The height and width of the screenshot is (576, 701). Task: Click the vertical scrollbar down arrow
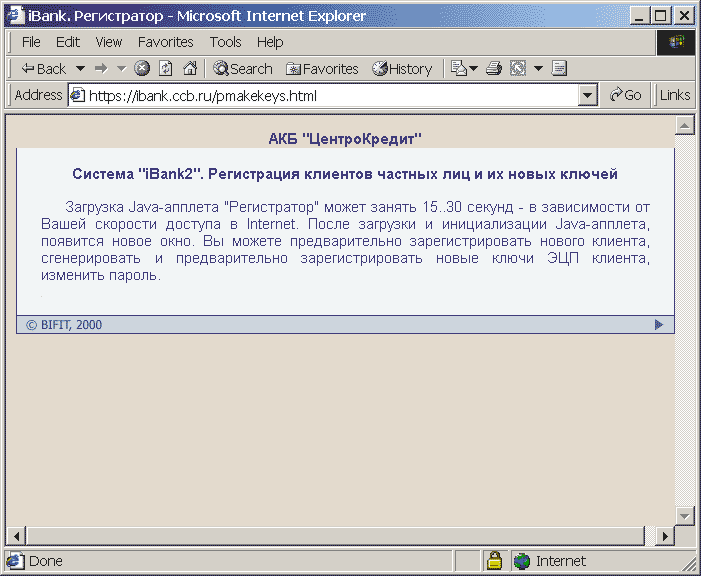pos(684,517)
